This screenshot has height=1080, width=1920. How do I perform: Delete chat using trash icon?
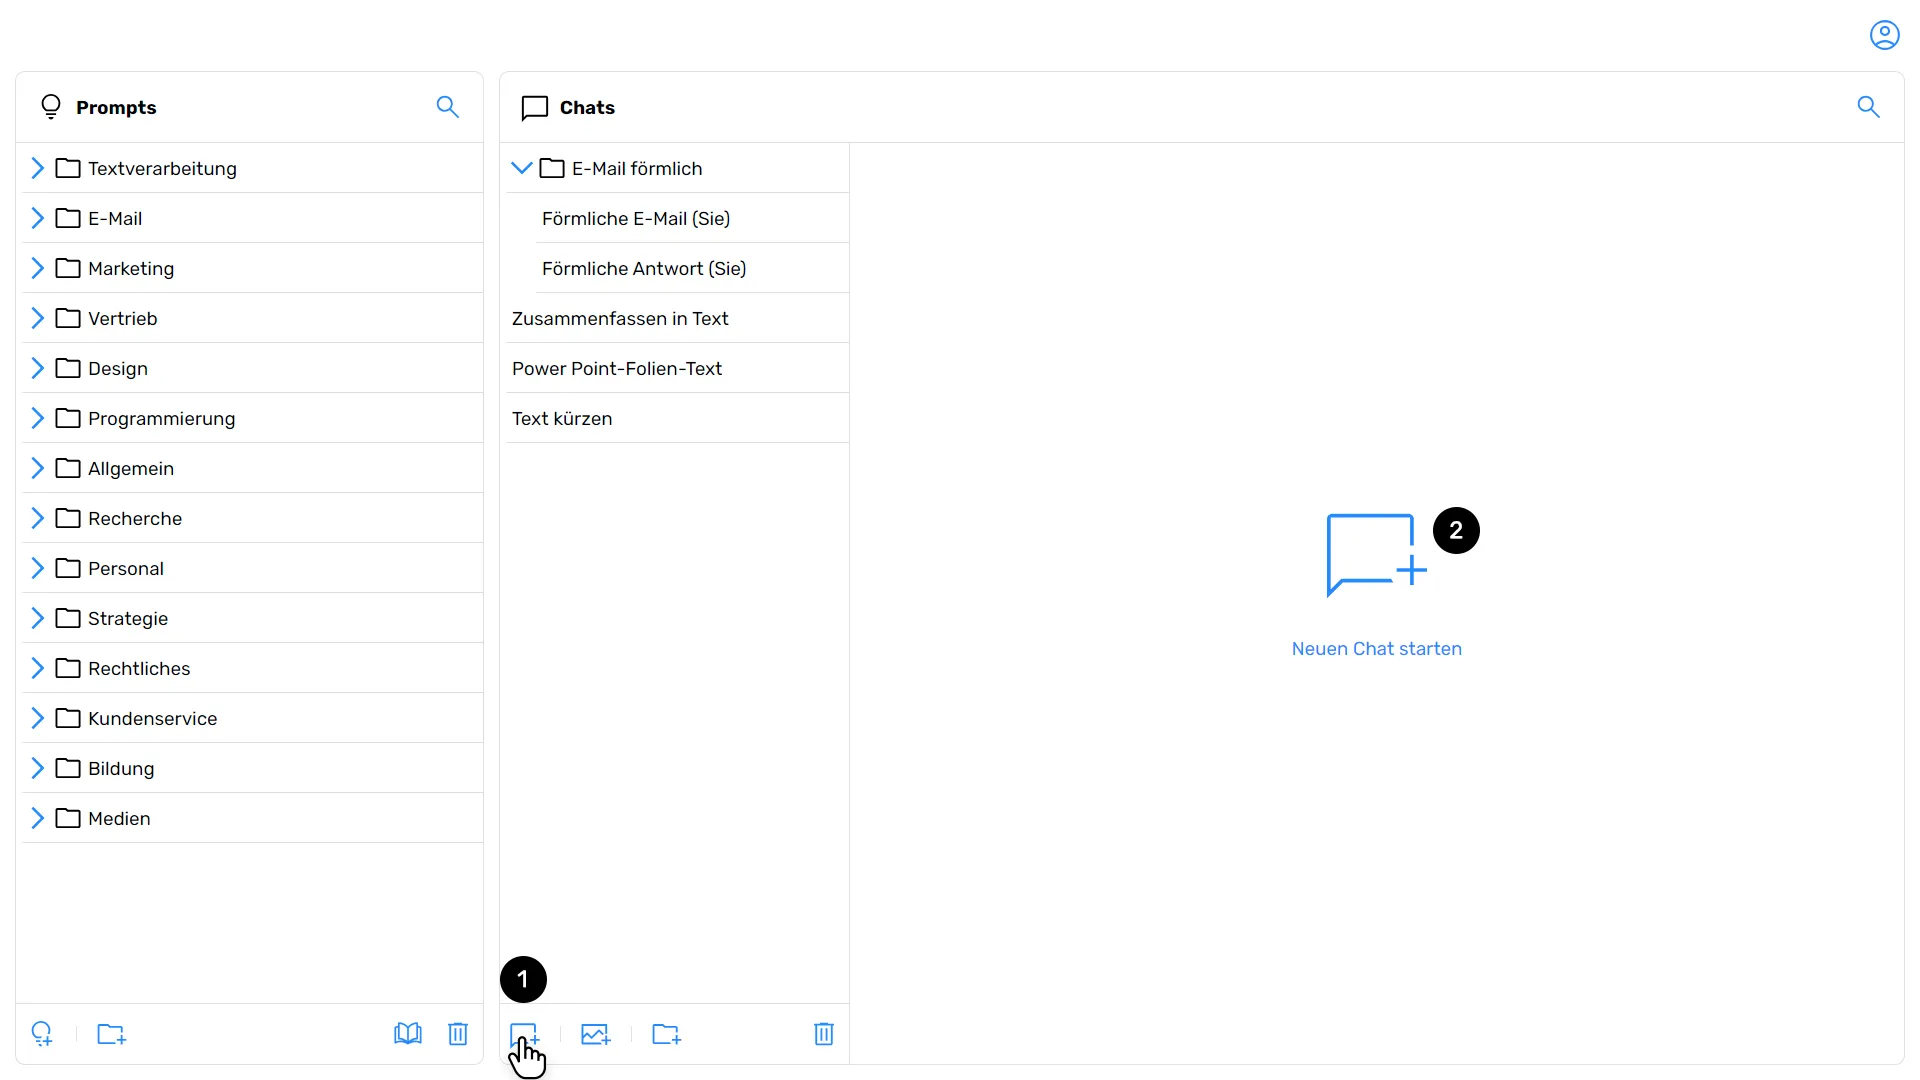(x=824, y=1034)
